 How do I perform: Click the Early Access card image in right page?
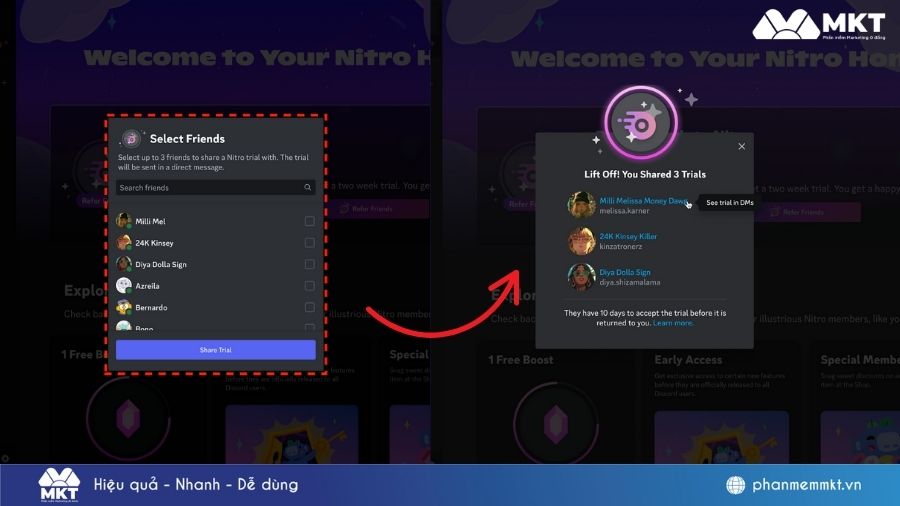coord(721,437)
